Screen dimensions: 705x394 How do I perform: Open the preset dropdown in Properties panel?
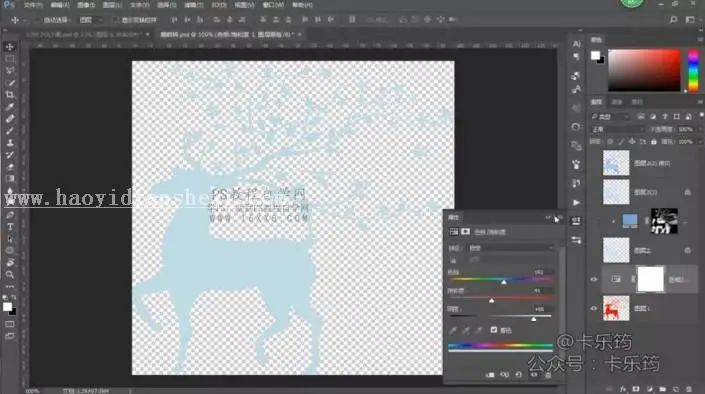click(511, 248)
